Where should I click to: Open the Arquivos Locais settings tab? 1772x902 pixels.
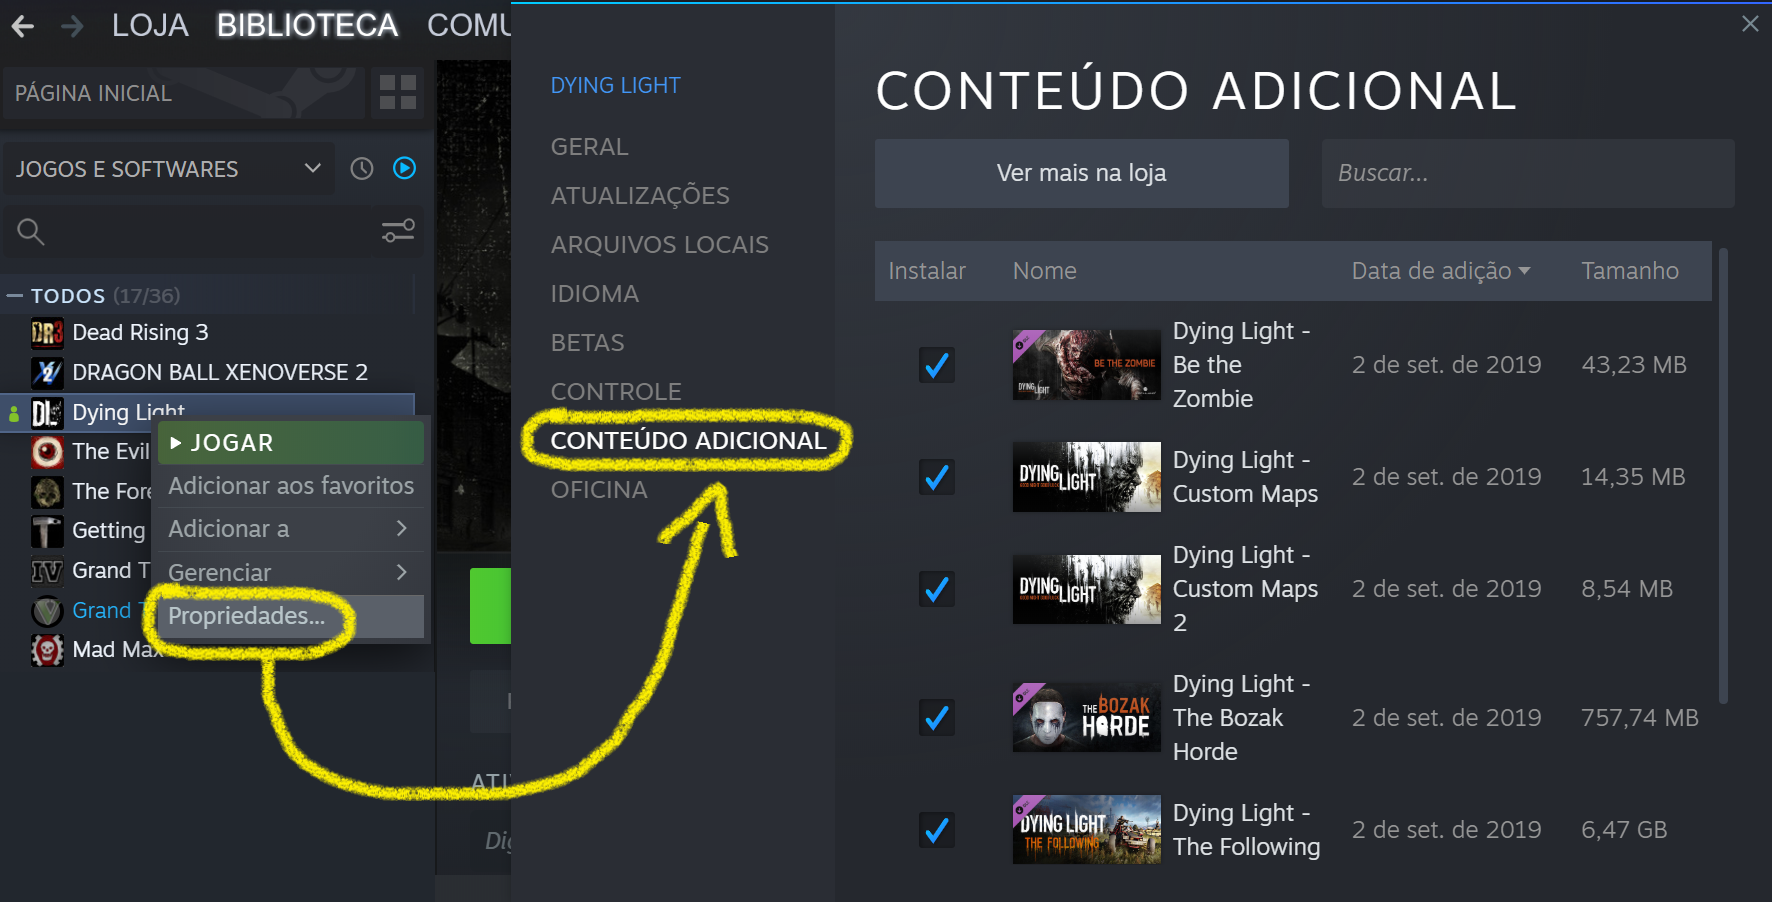click(x=660, y=245)
